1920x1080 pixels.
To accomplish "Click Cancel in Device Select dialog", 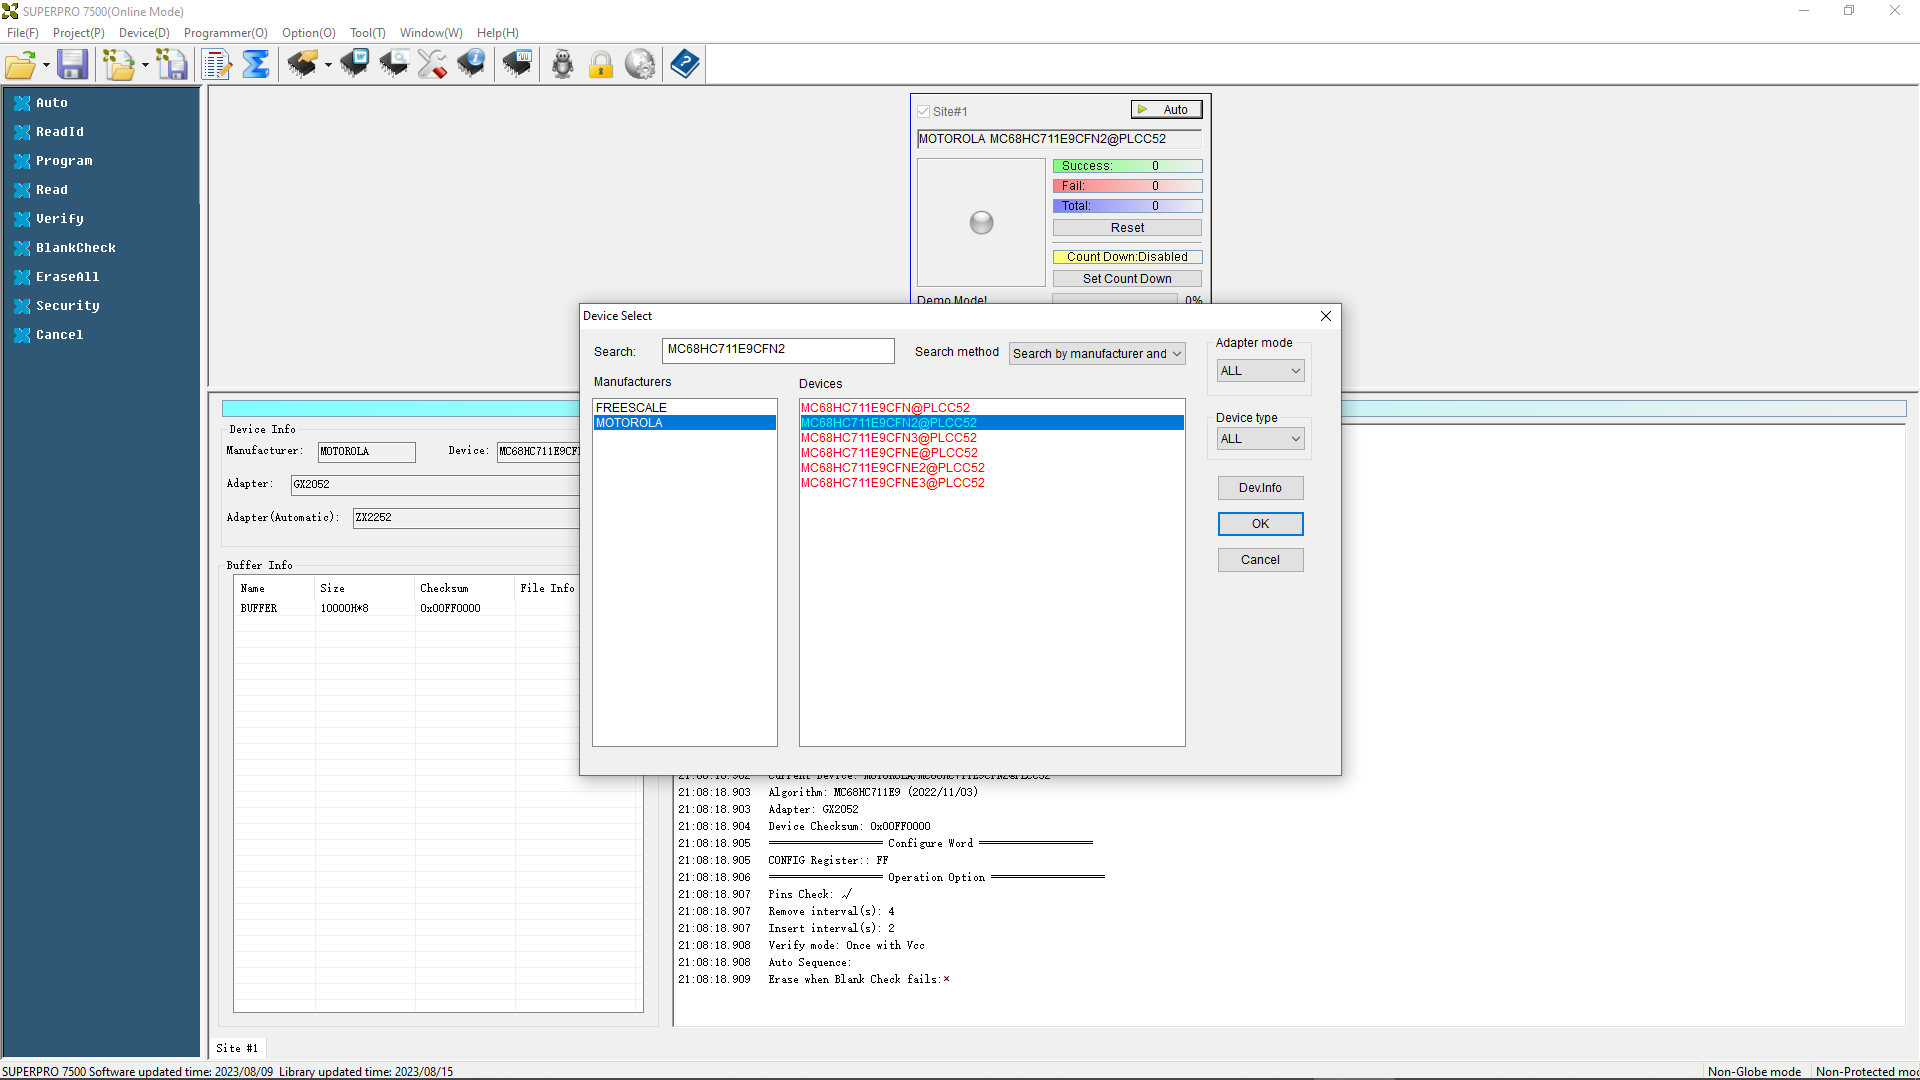I will pos(1260,560).
